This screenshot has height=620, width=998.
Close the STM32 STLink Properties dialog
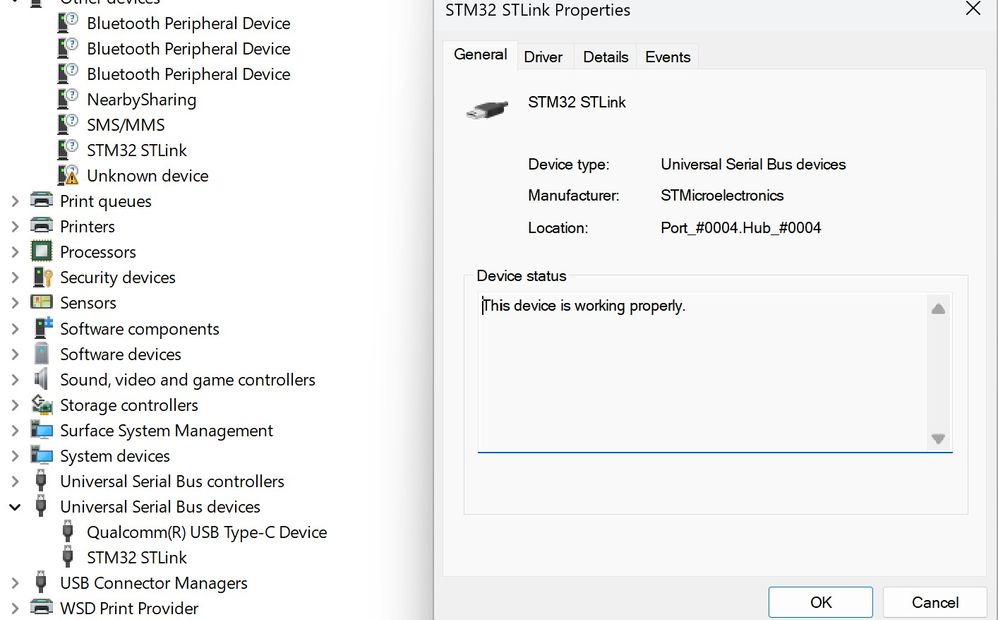pos(973,9)
